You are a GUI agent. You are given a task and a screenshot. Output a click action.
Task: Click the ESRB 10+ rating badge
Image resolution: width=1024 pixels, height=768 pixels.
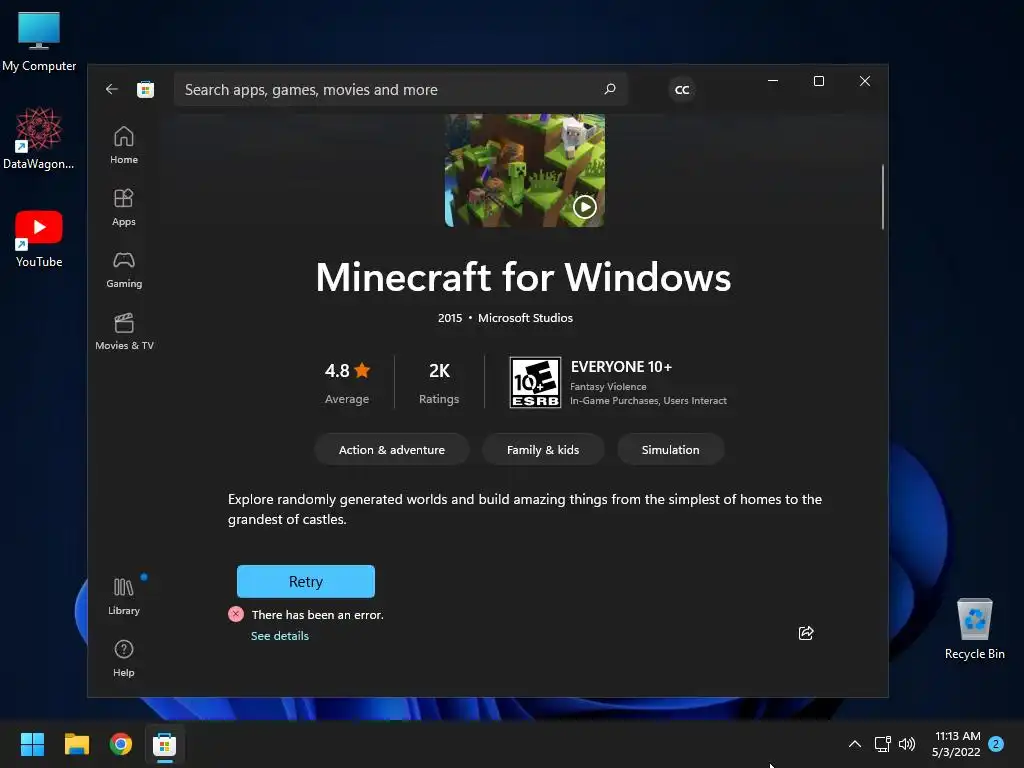[x=535, y=383]
